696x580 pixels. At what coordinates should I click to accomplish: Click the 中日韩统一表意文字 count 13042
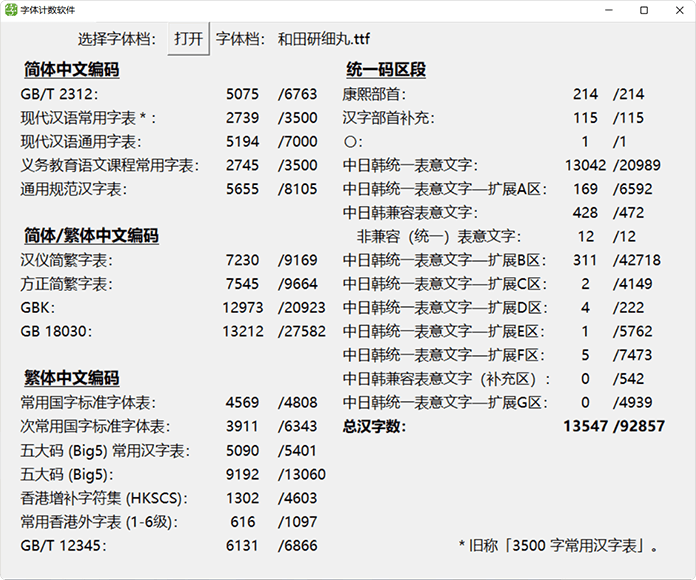[x=585, y=166]
